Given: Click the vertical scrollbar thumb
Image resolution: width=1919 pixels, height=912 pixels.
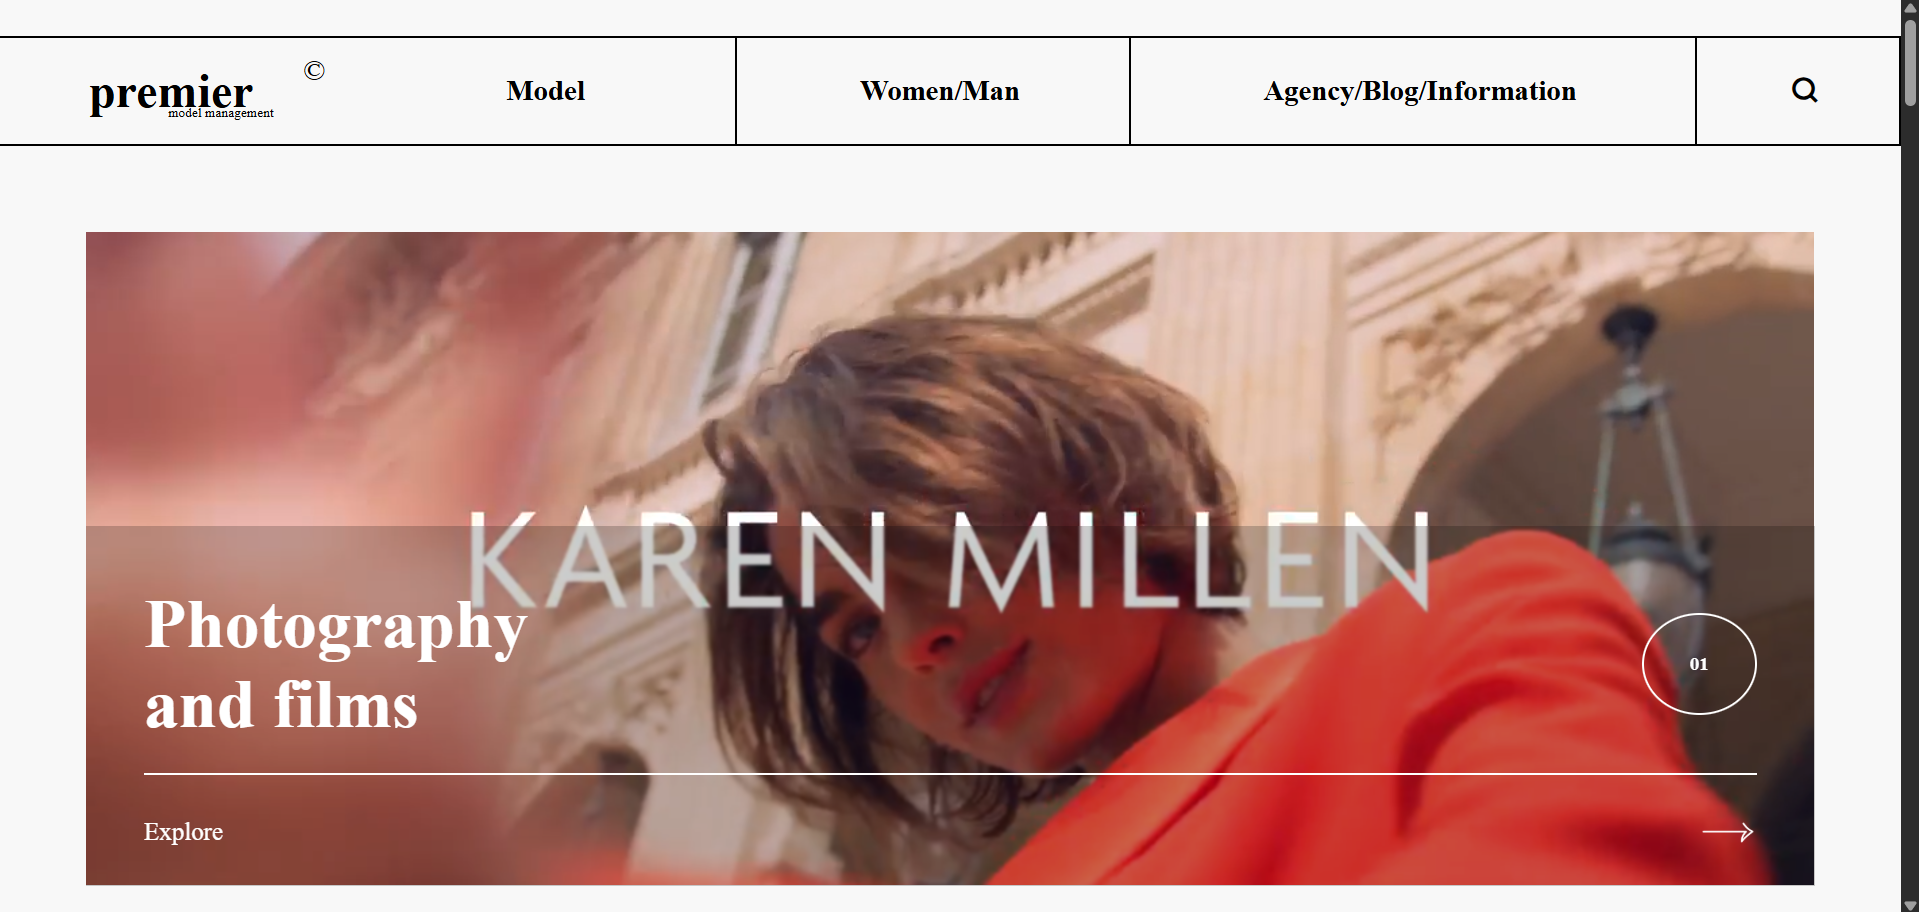Looking at the screenshot, I should (1910, 62).
